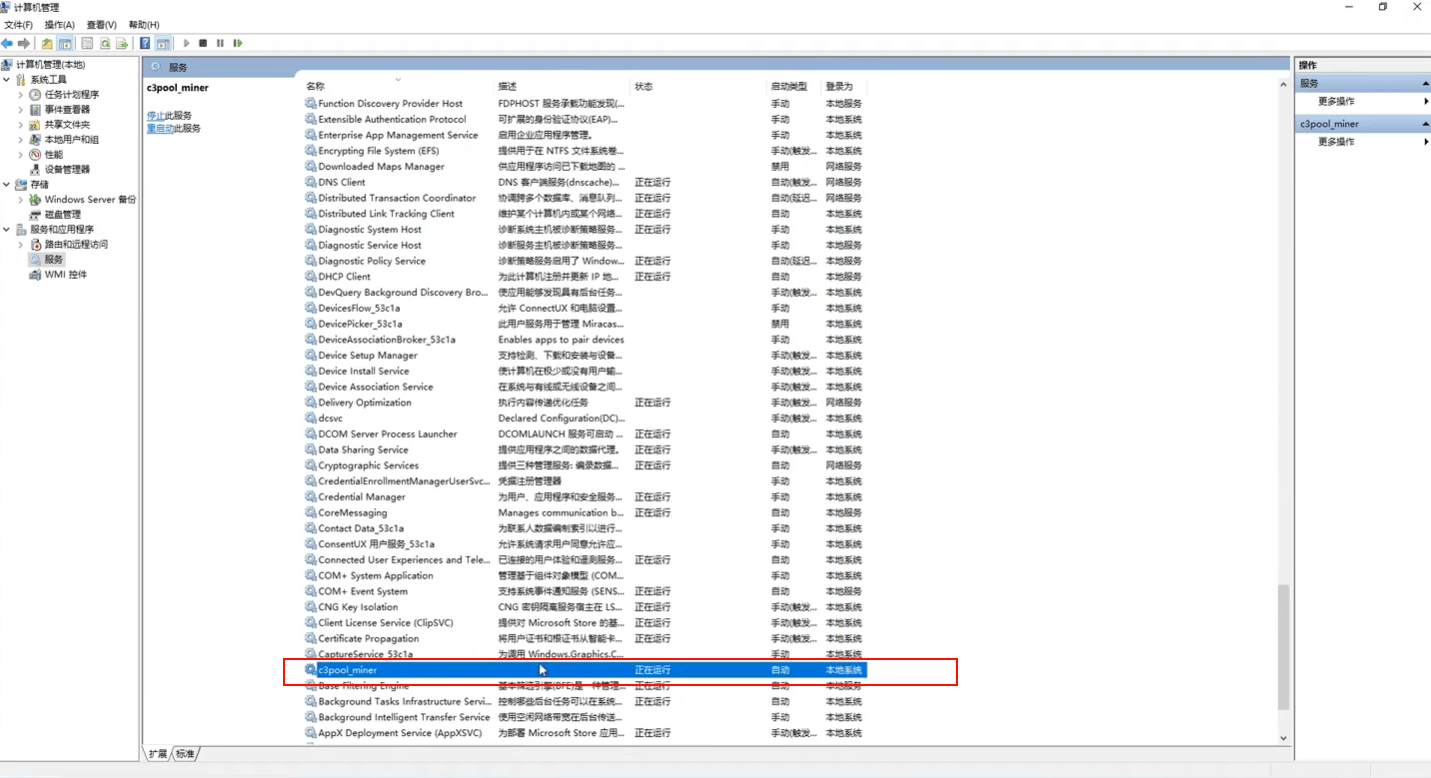Click the scrollbar down arrow of services list
The image size is (1431, 778).
pos(1284,738)
